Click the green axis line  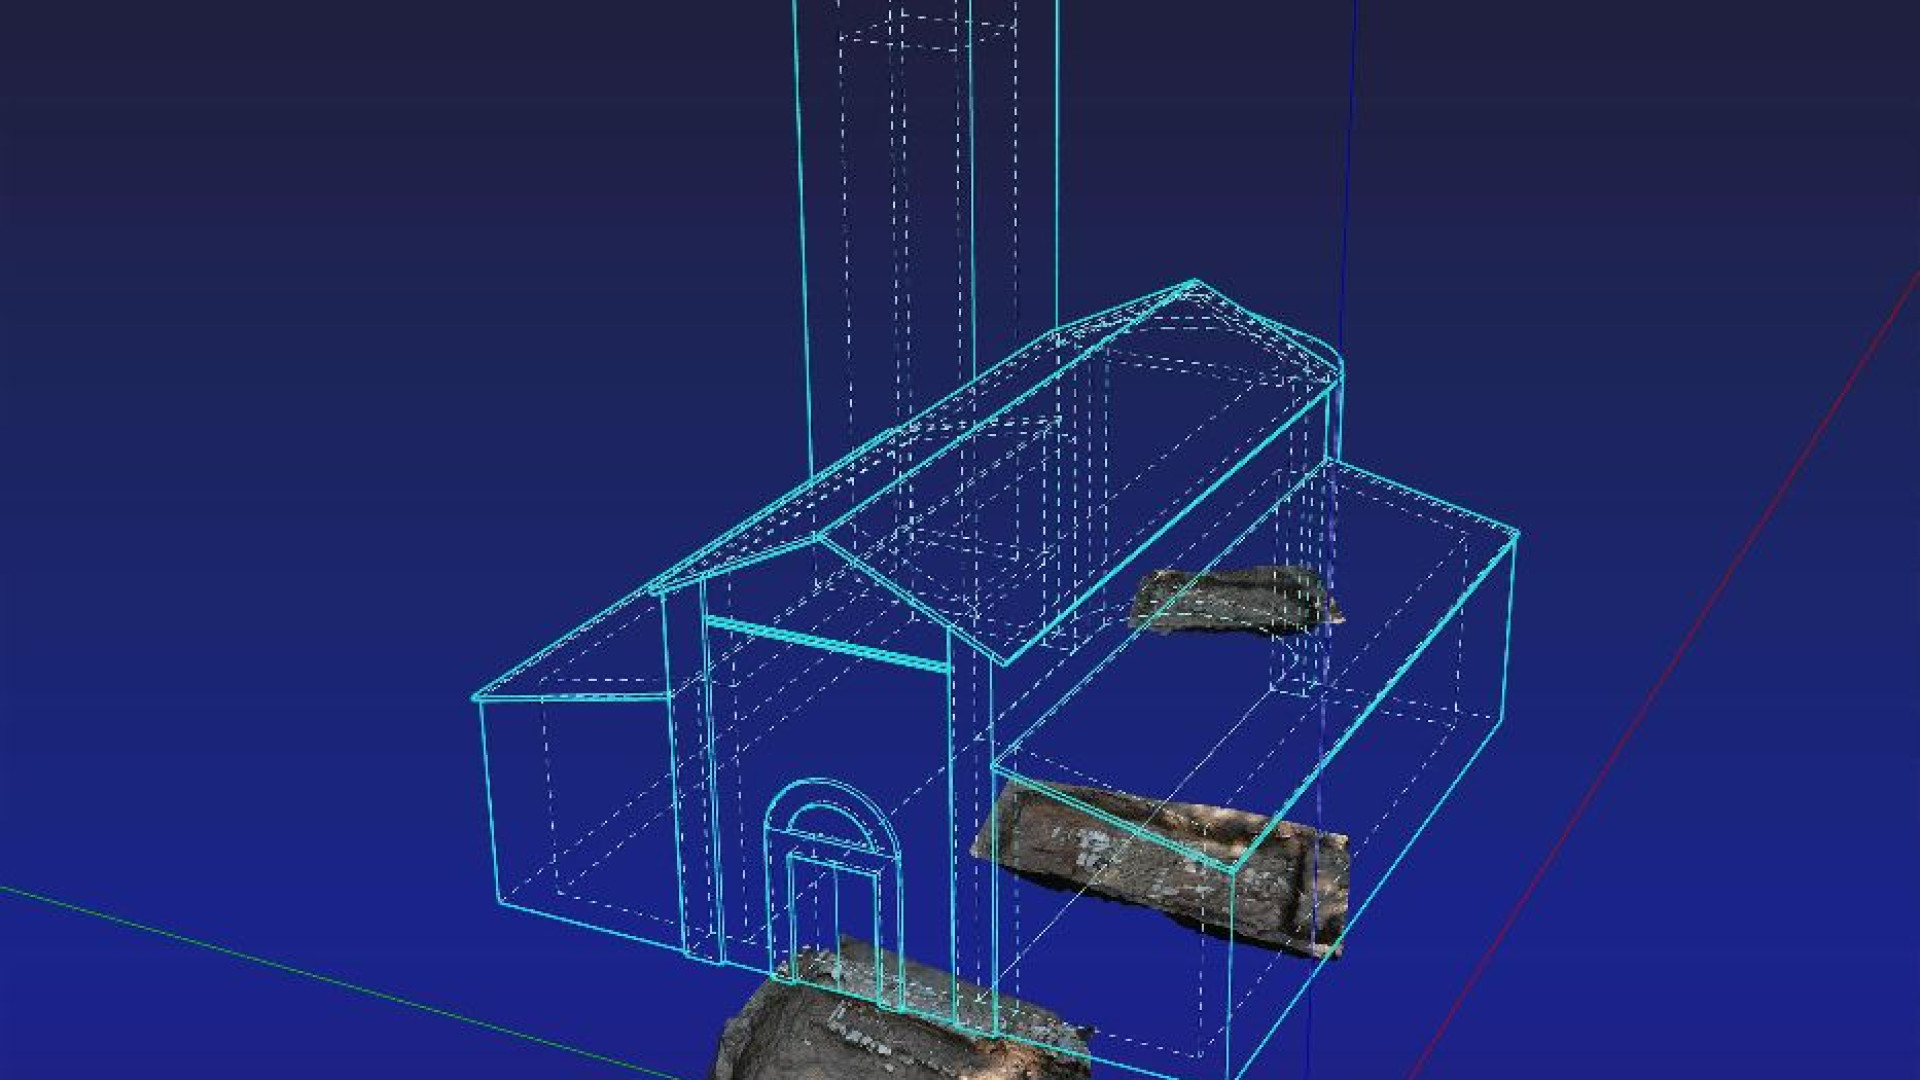tap(330, 978)
